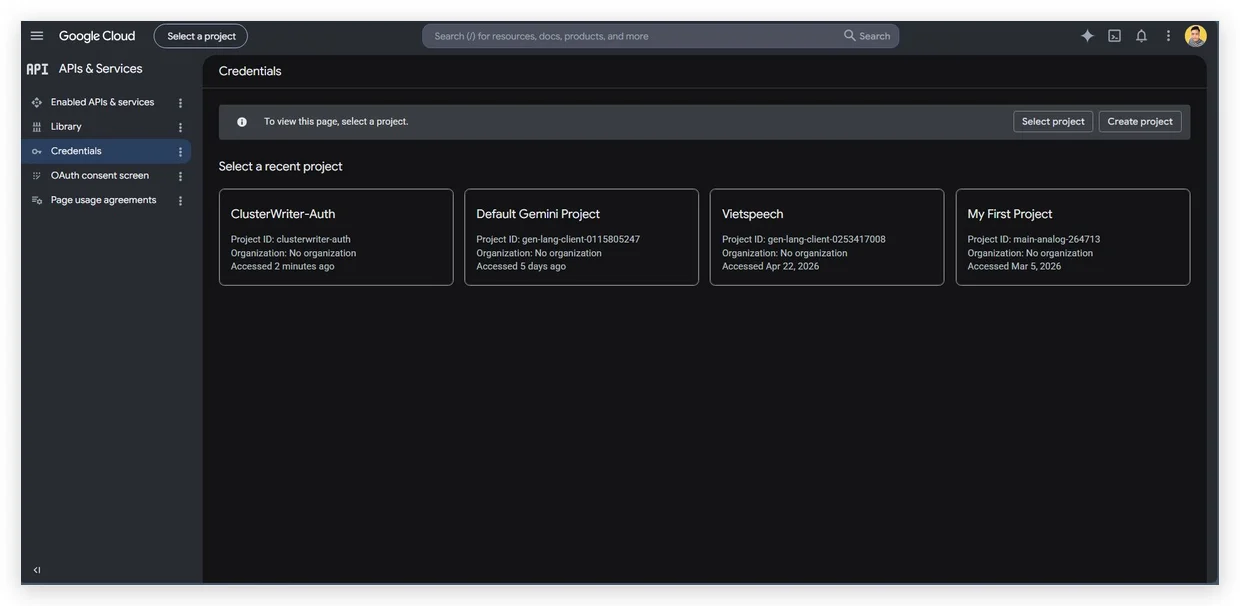This screenshot has height=606, width=1240.
Task: Choose the Default Gemini Project card
Action: [582, 237]
